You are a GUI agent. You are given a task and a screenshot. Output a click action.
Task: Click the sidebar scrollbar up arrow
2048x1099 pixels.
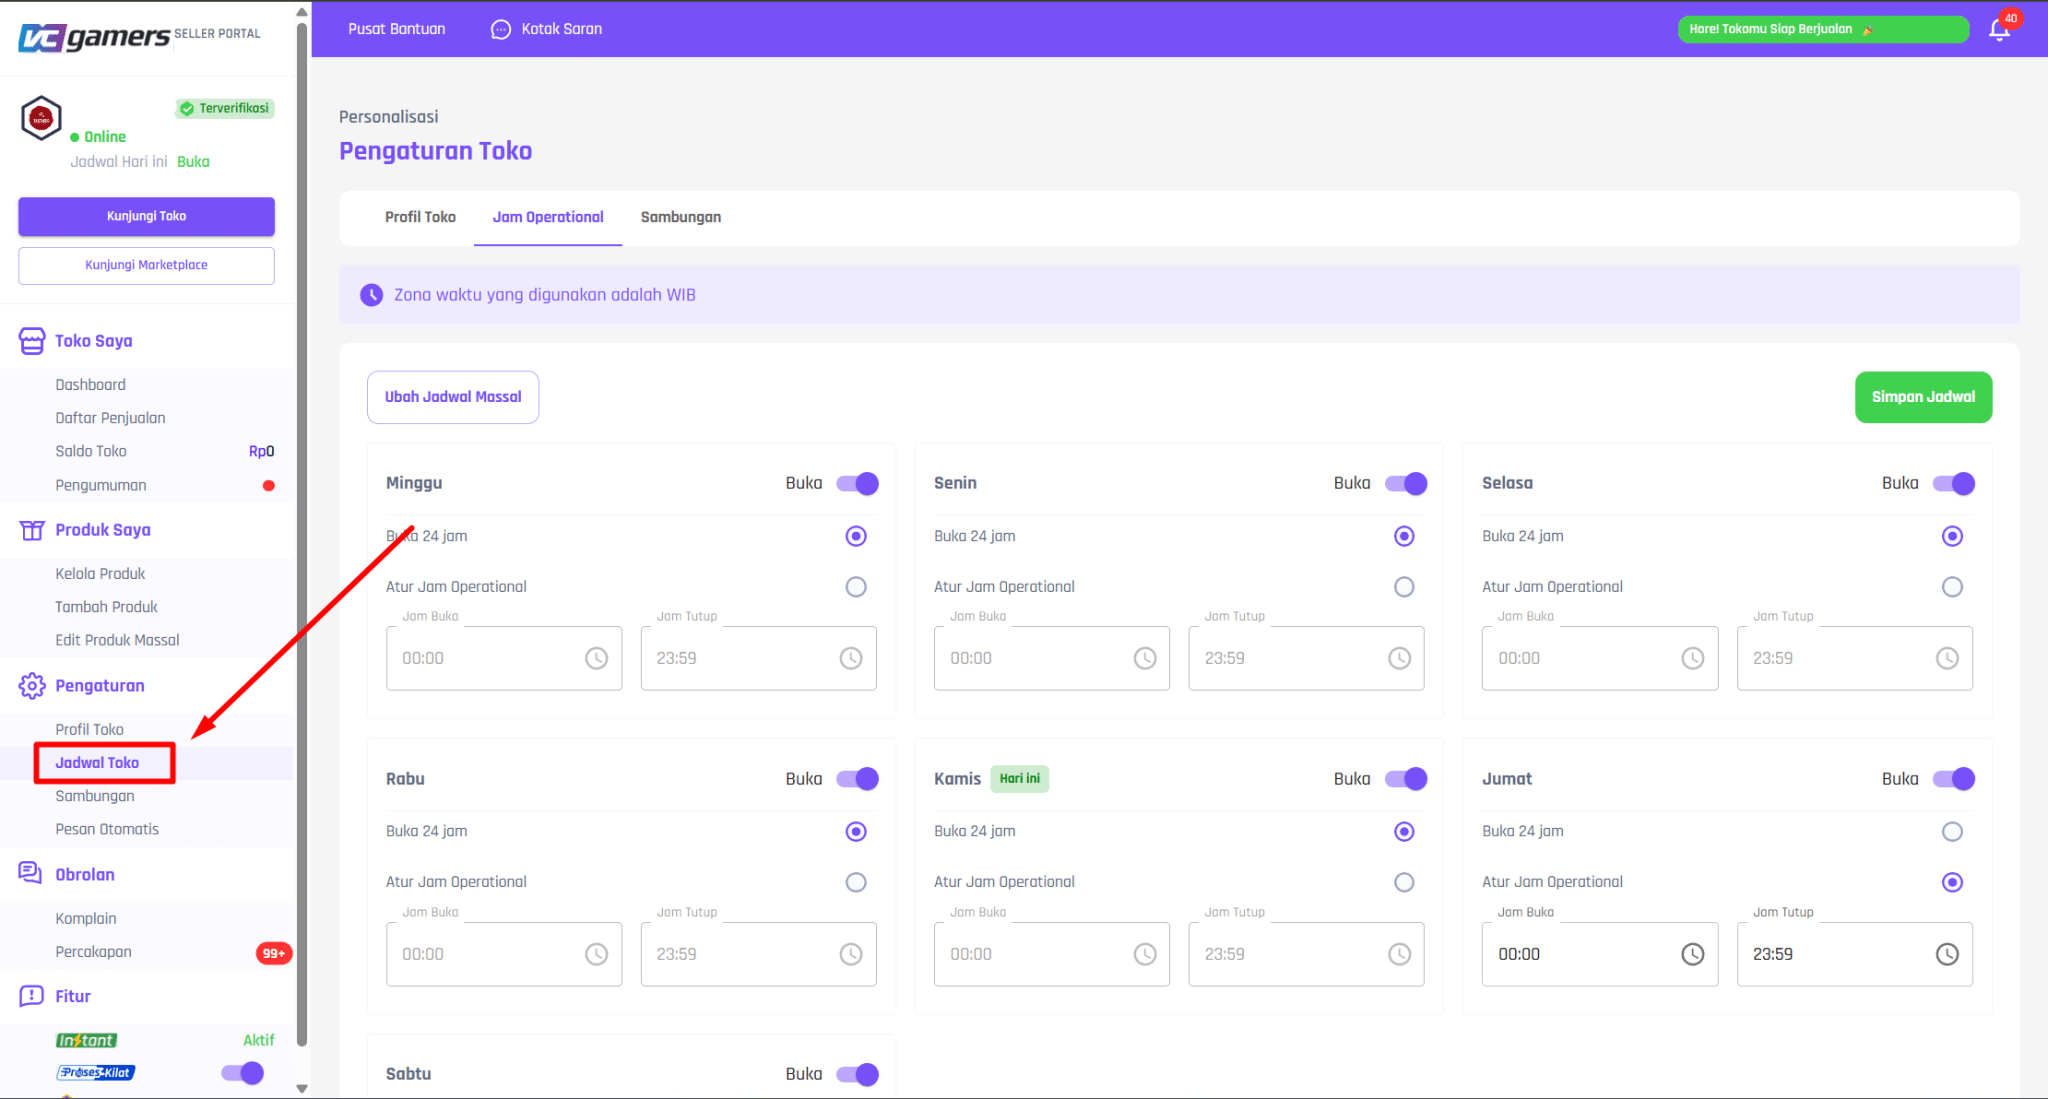[302, 12]
